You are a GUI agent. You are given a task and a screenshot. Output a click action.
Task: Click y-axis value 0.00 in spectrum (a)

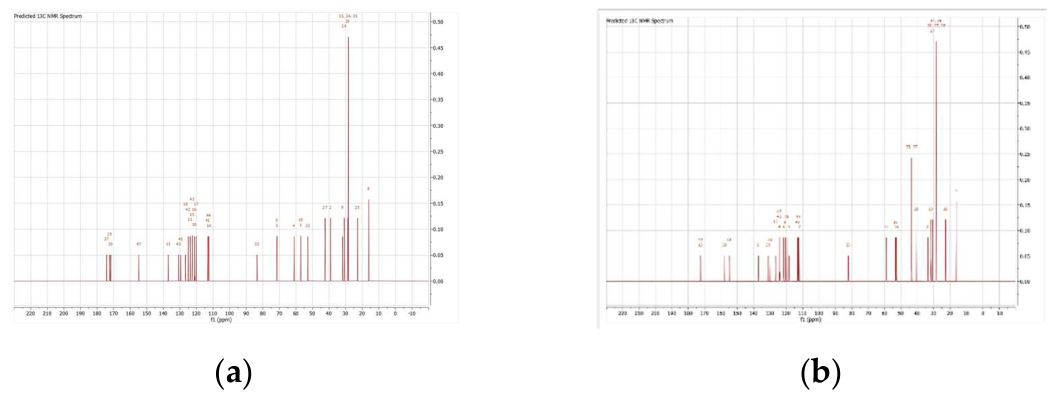pyautogui.click(x=439, y=282)
